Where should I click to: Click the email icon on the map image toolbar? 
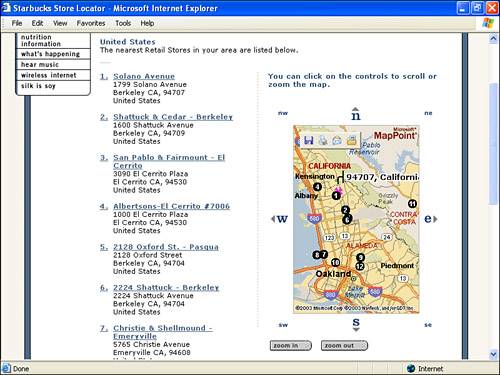click(337, 140)
